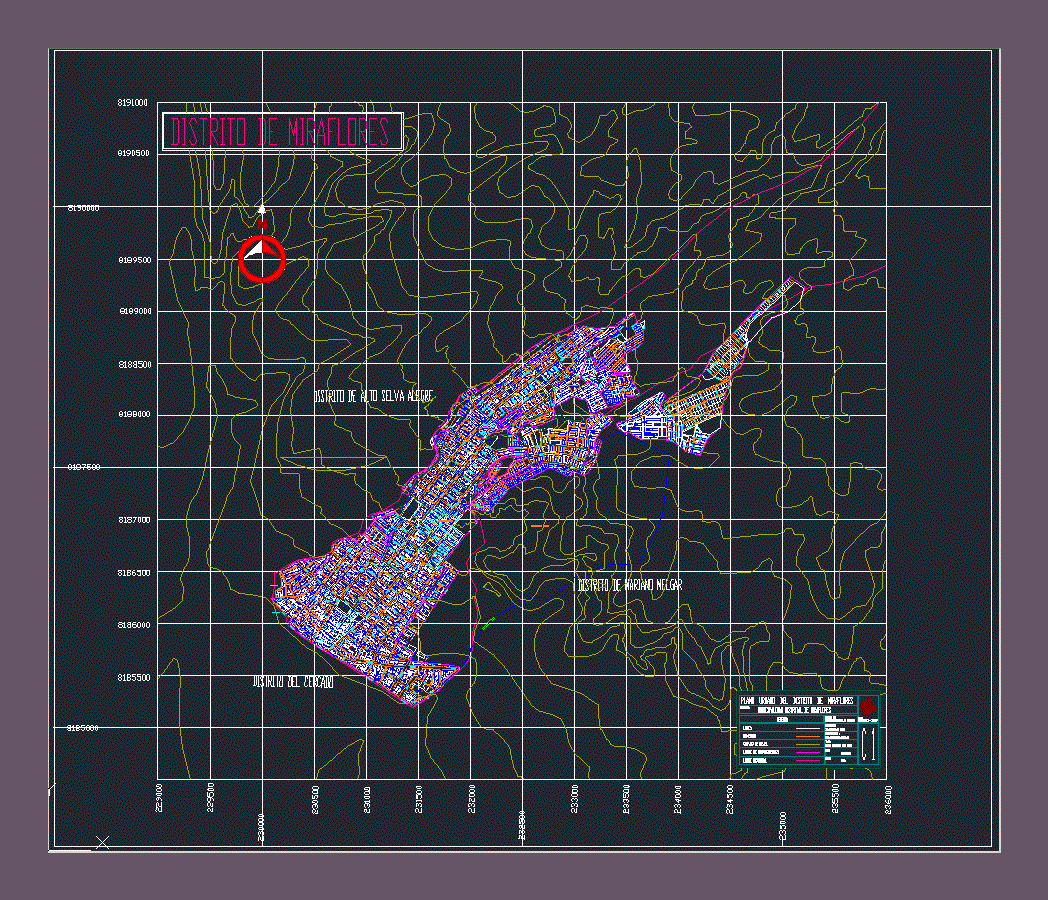
Task: Select the 8186000 northing coordinate label
Action: tap(134, 625)
